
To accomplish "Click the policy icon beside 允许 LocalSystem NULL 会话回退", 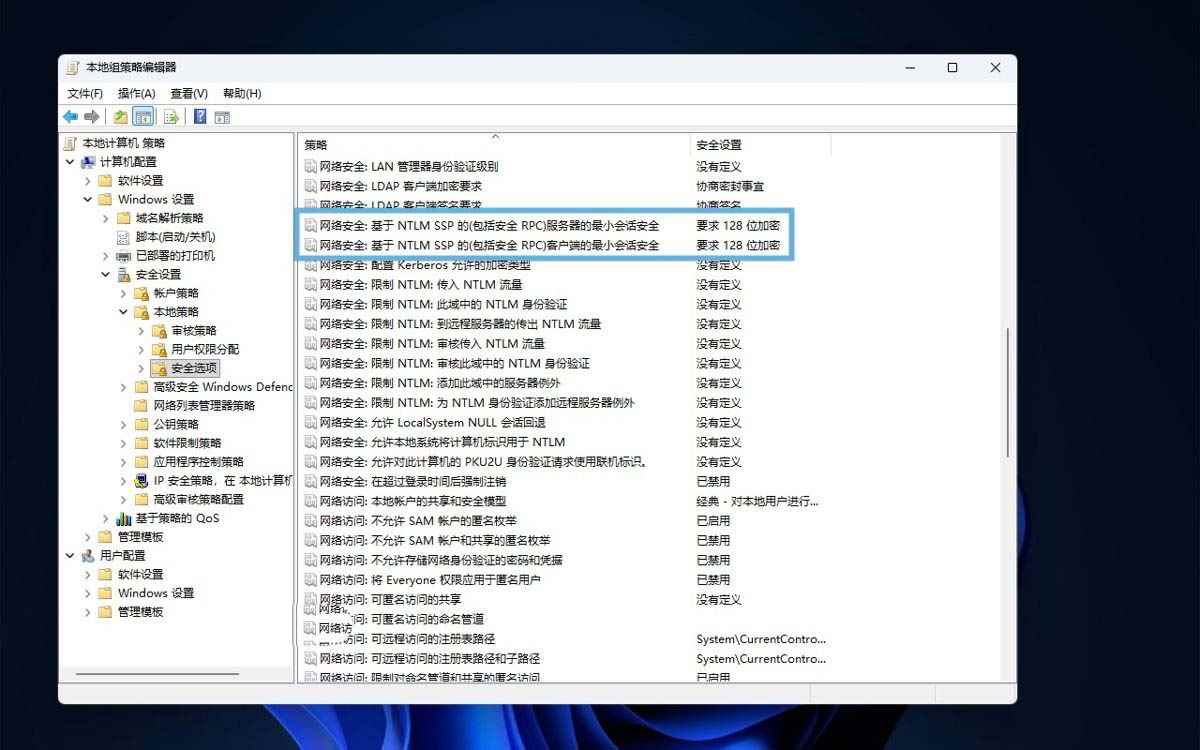I will [311, 422].
